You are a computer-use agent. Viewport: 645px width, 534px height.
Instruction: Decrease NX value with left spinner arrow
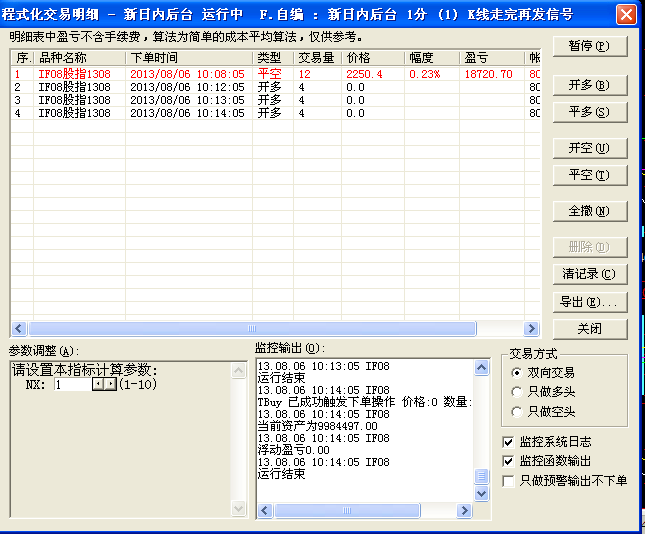(98, 385)
